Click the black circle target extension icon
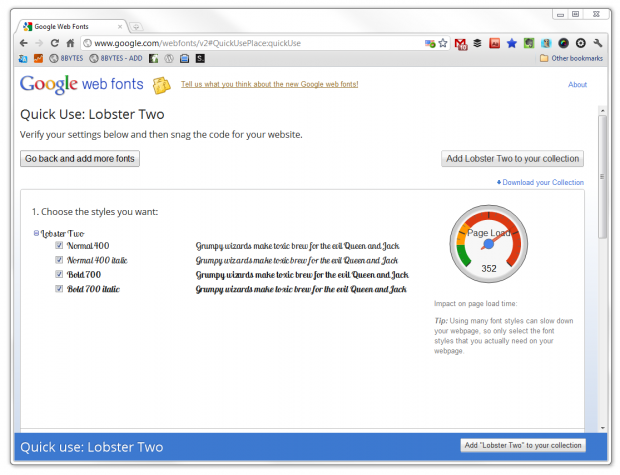The image size is (620, 475). [580, 43]
